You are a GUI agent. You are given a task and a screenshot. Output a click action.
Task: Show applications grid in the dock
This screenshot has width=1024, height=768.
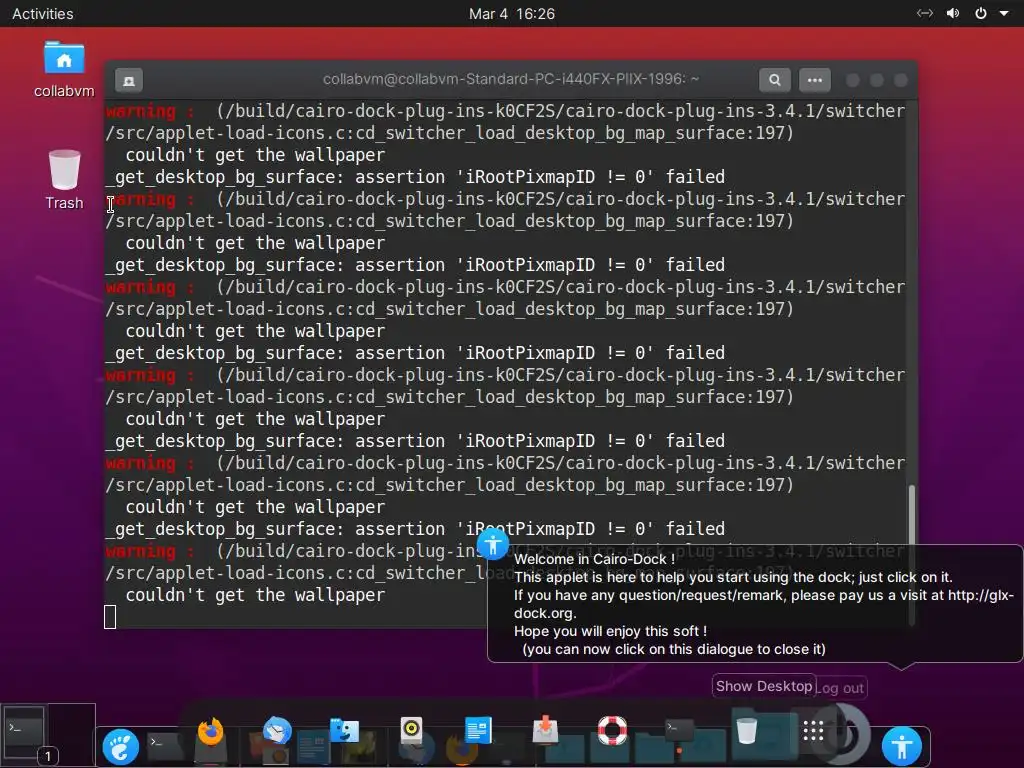click(x=813, y=731)
